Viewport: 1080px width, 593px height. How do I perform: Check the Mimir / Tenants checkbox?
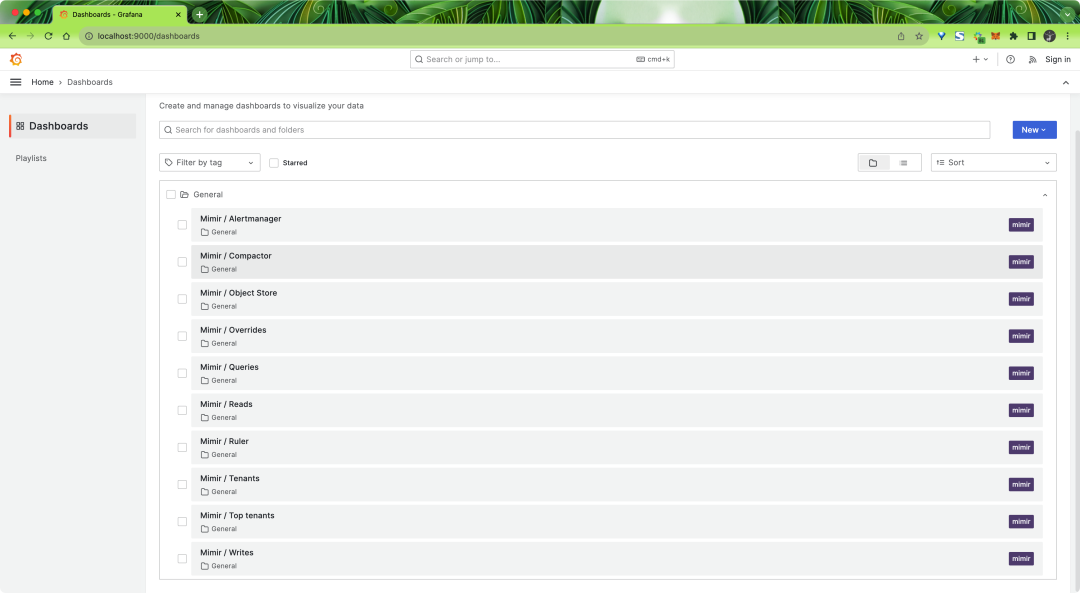[182, 485]
